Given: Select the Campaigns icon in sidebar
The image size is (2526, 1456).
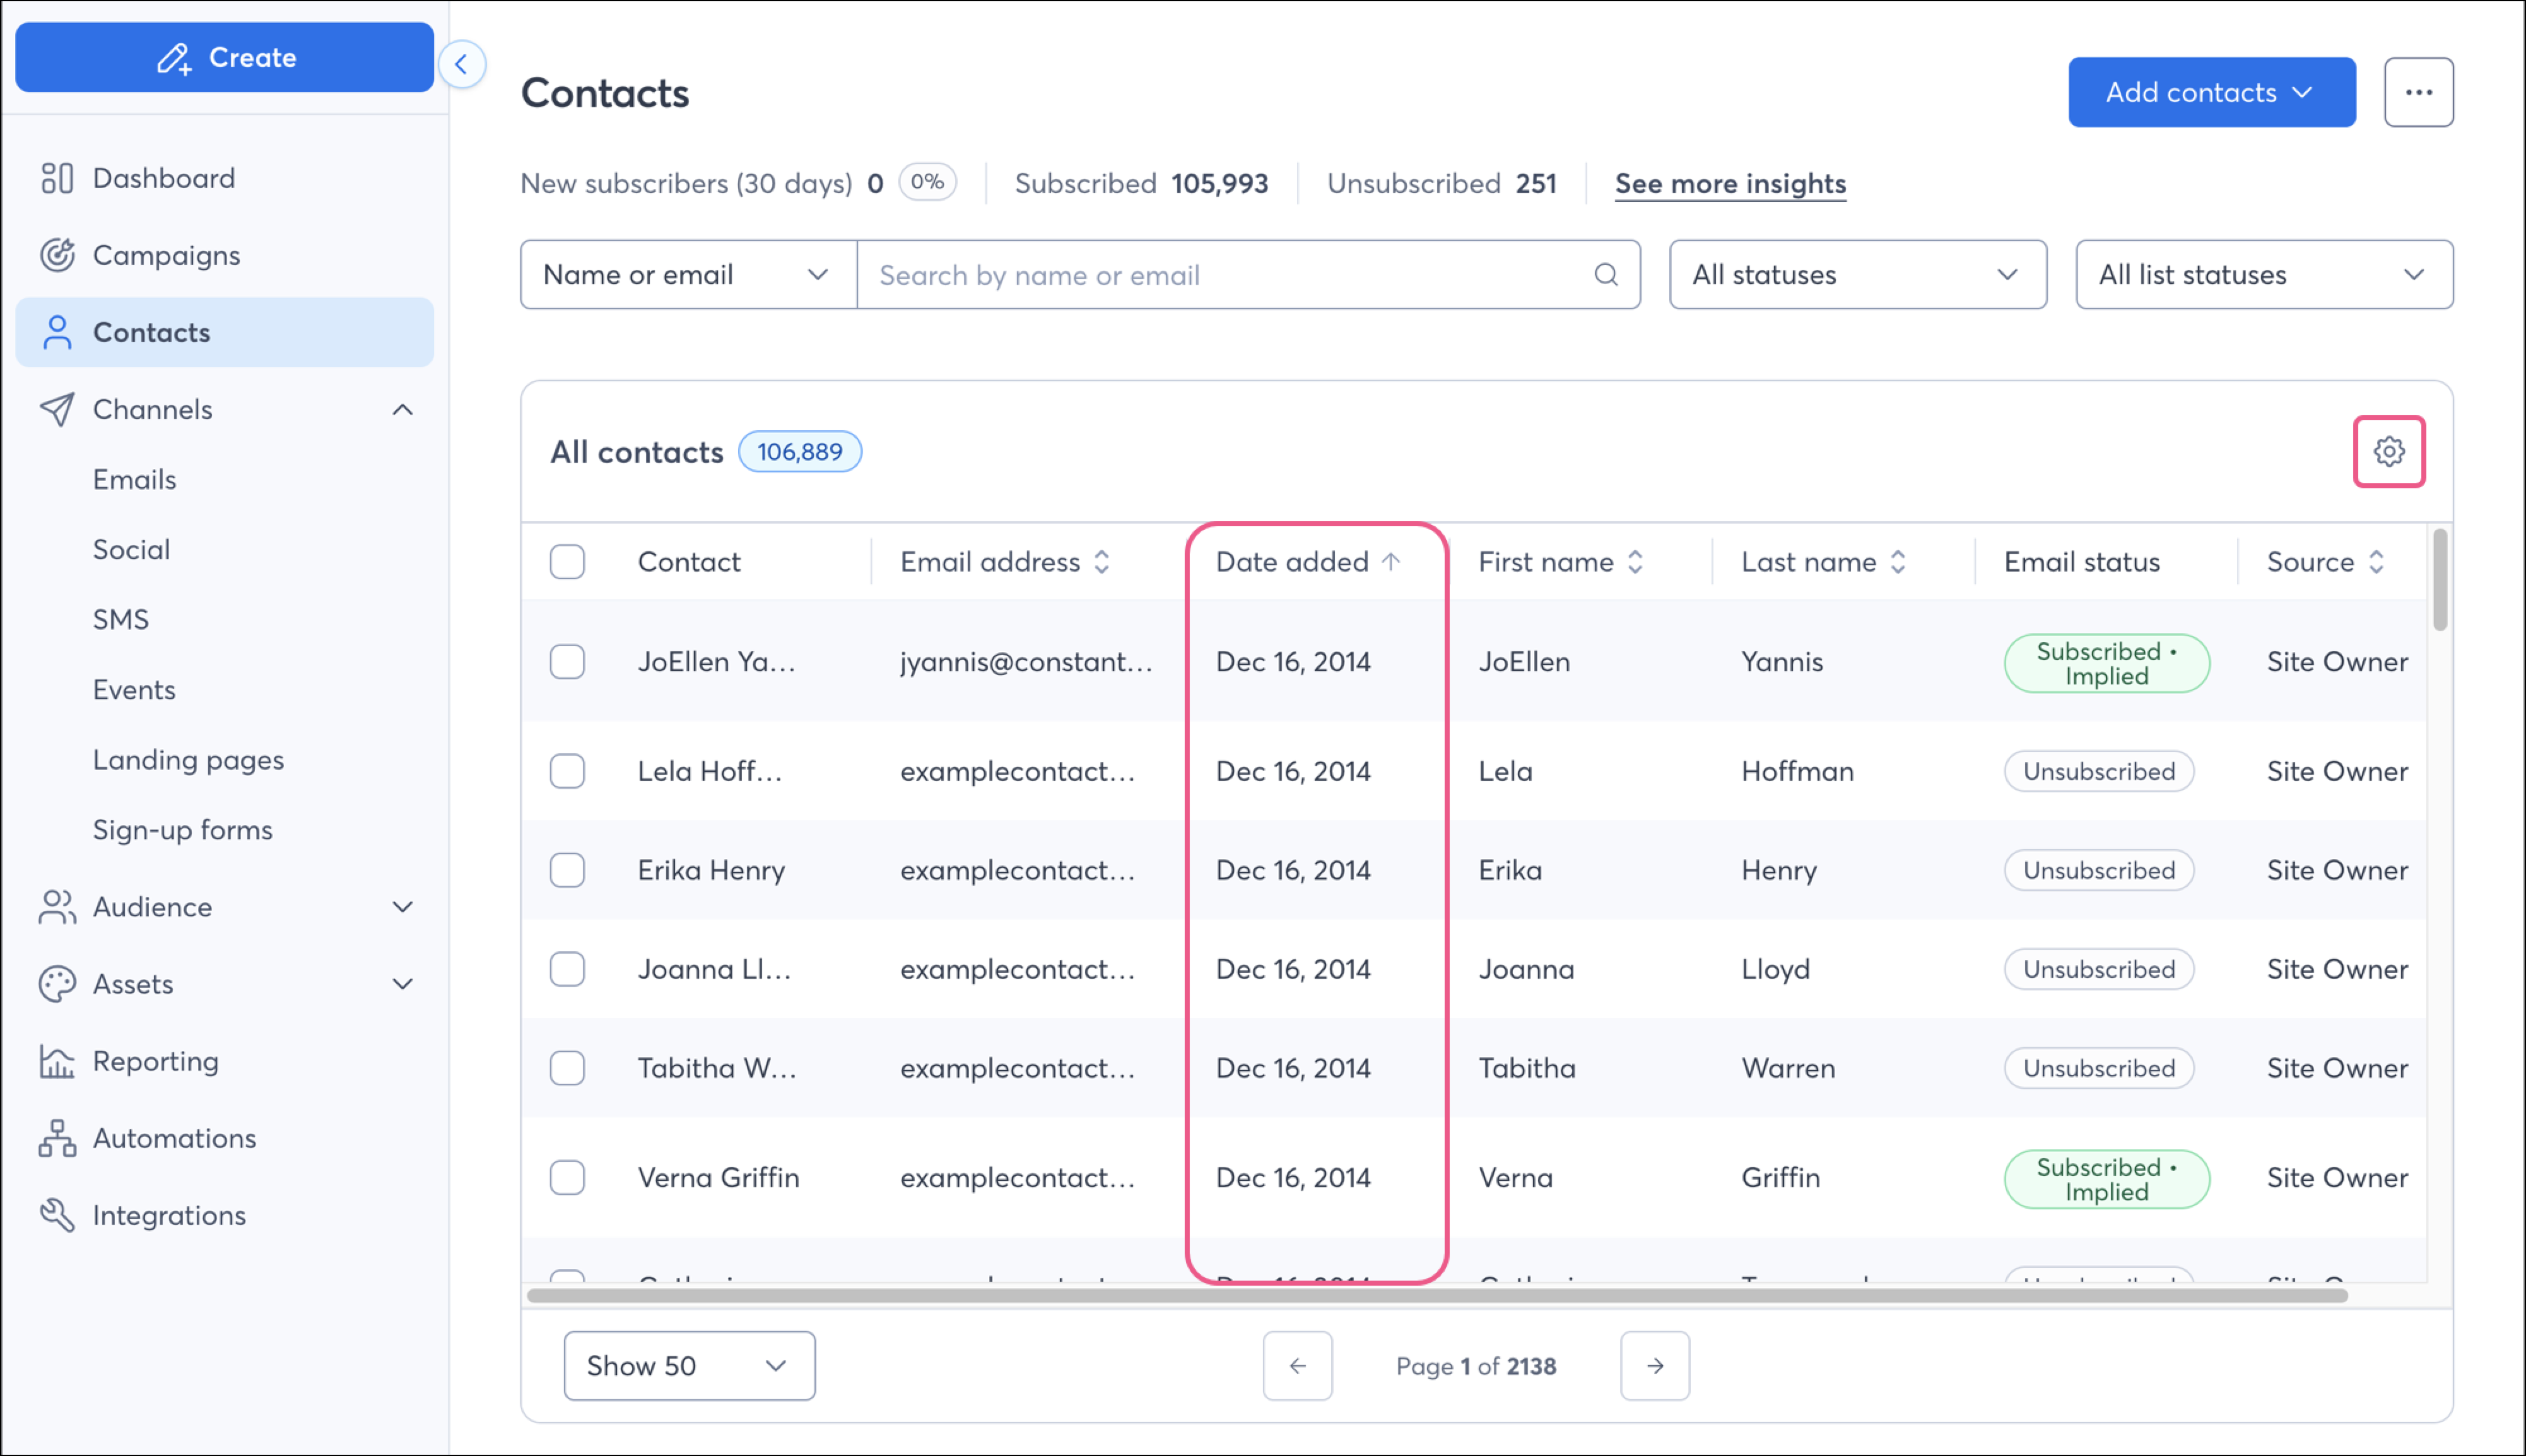Looking at the screenshot, I should (x=58, y=255).
